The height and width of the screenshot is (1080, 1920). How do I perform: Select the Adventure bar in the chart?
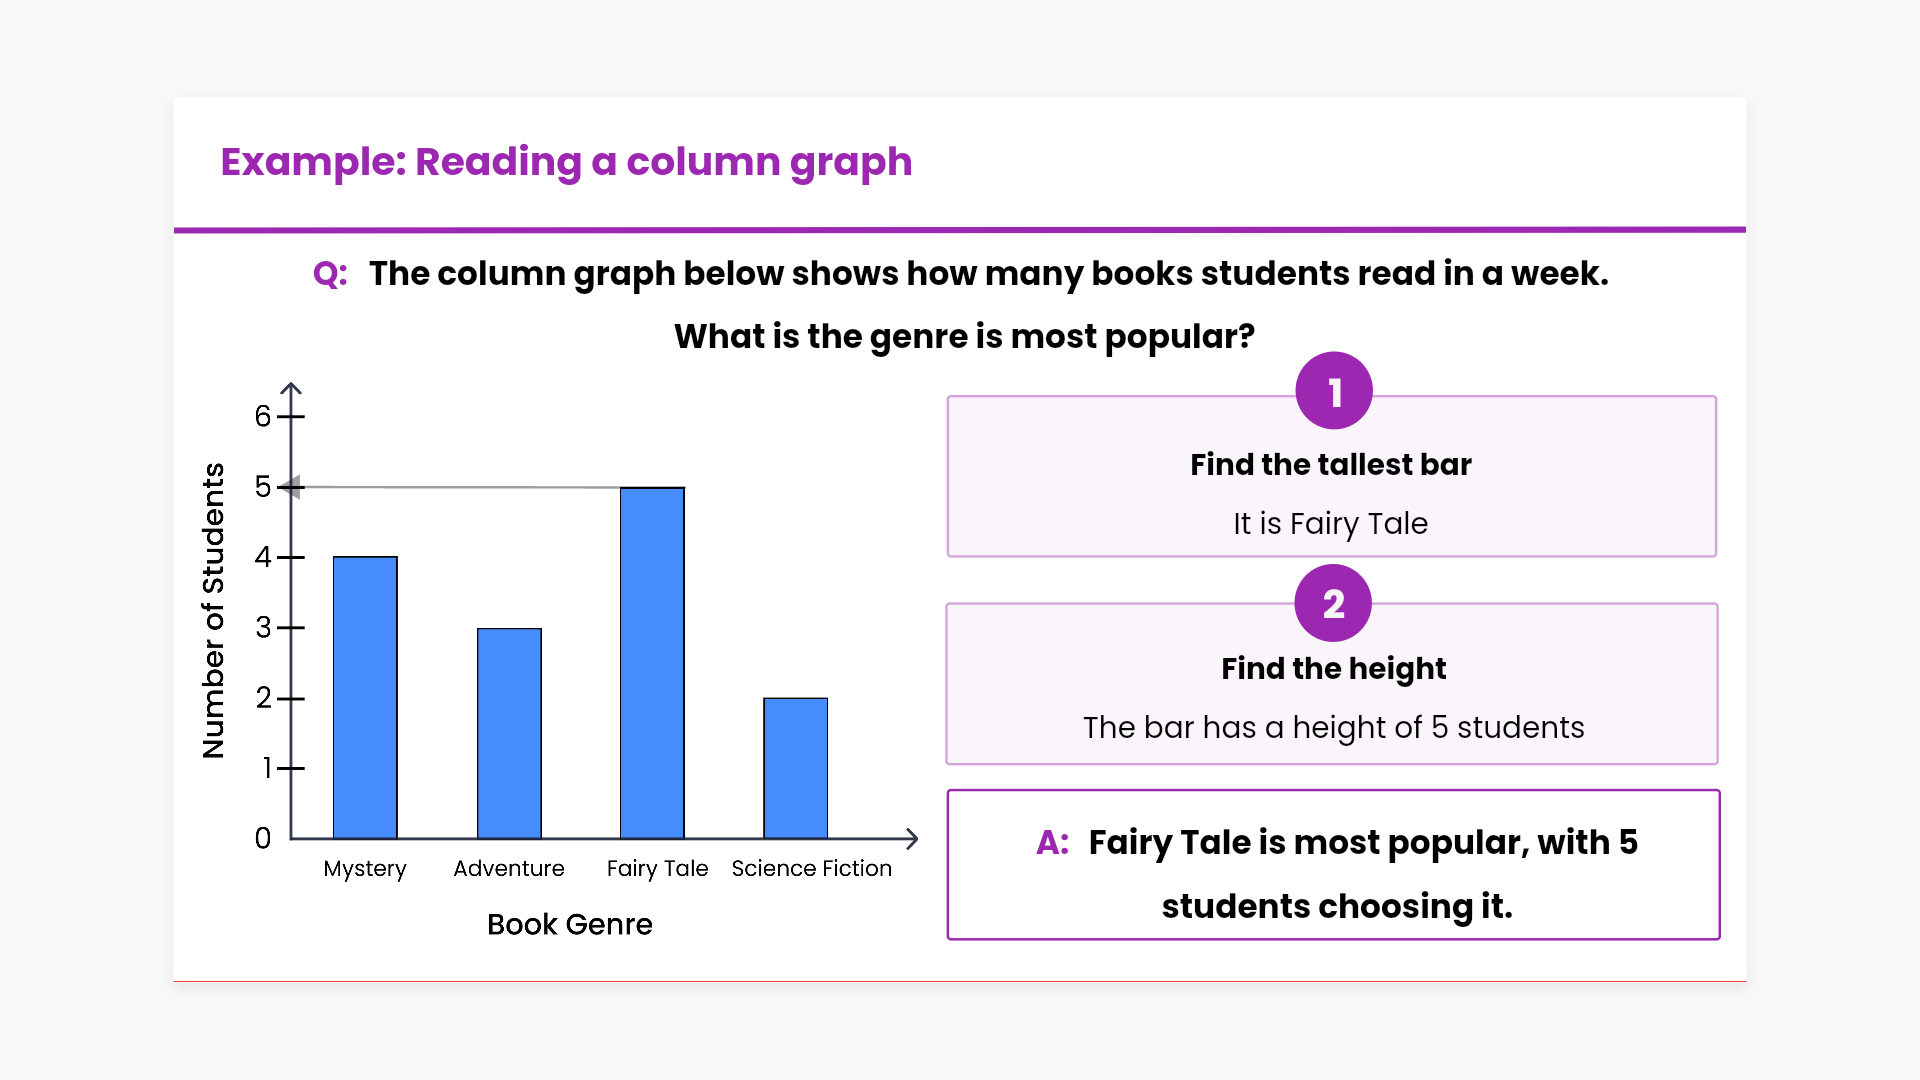click(x=509, y=733)
